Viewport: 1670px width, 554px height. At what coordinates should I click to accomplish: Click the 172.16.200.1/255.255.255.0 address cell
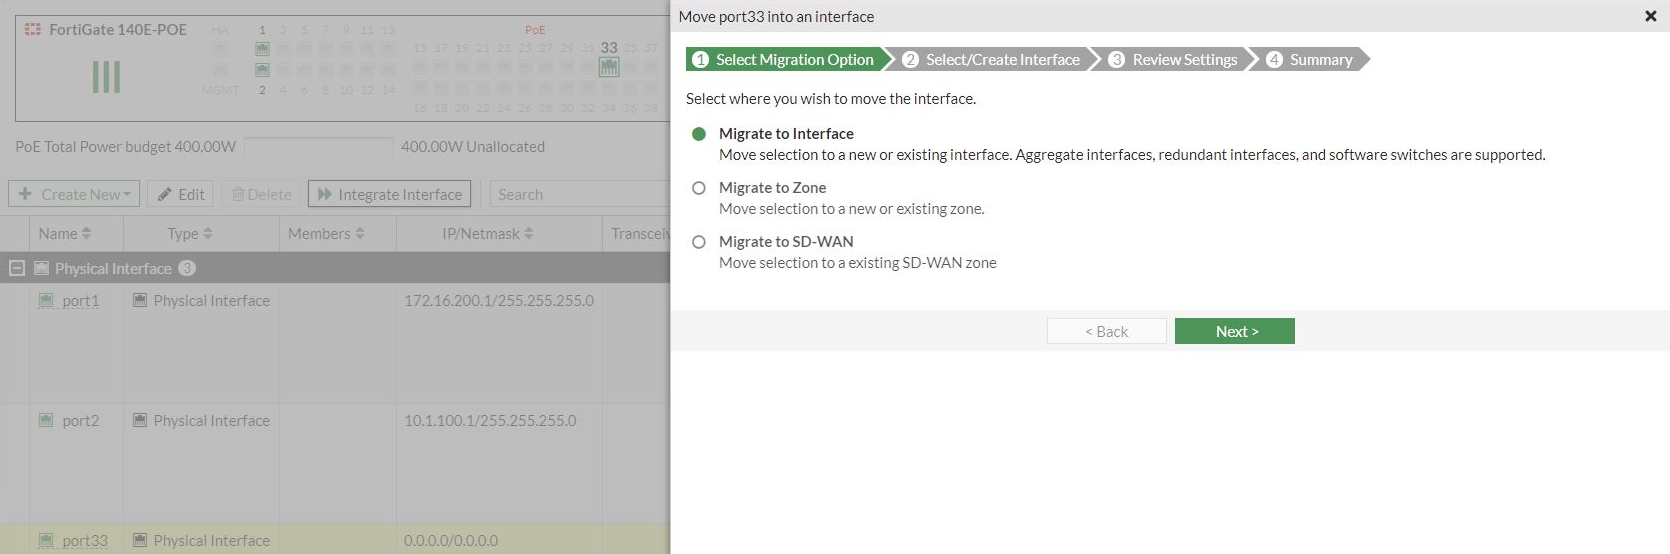point(499,300)
